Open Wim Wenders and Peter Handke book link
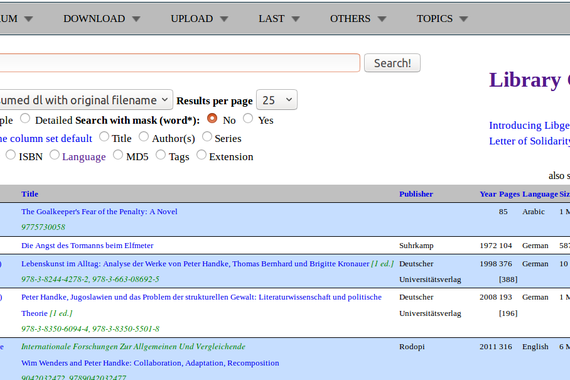570x380 pixels. (x=150, y=363)
